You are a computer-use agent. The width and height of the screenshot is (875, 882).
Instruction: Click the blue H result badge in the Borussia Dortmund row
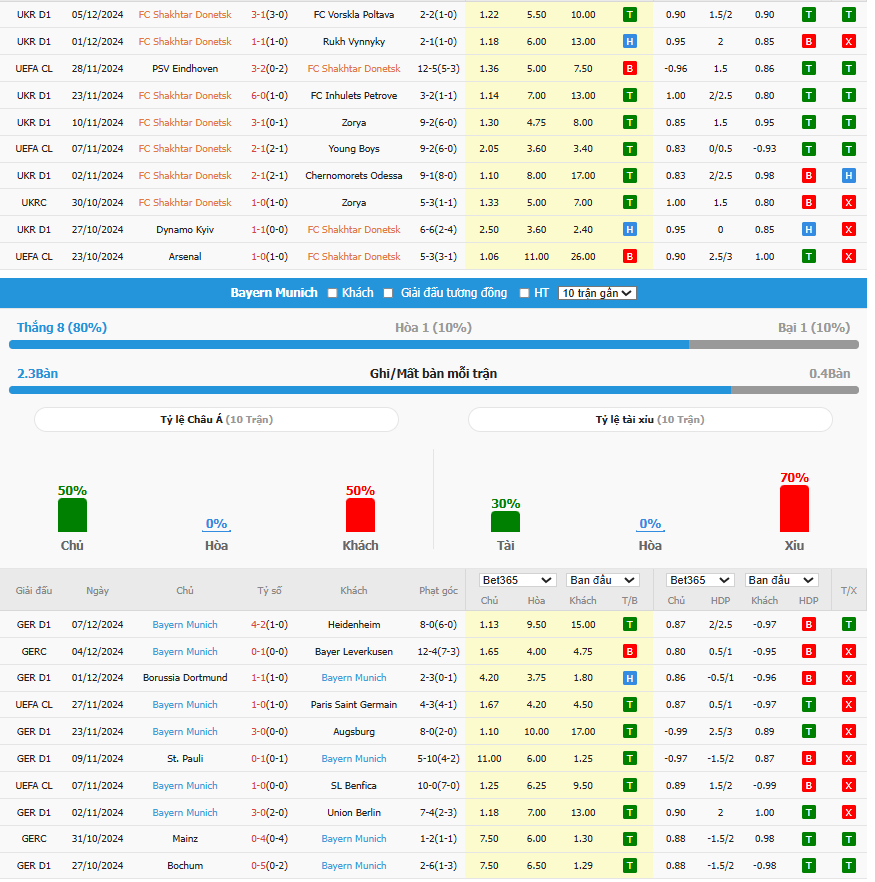[x=630, y=678]
